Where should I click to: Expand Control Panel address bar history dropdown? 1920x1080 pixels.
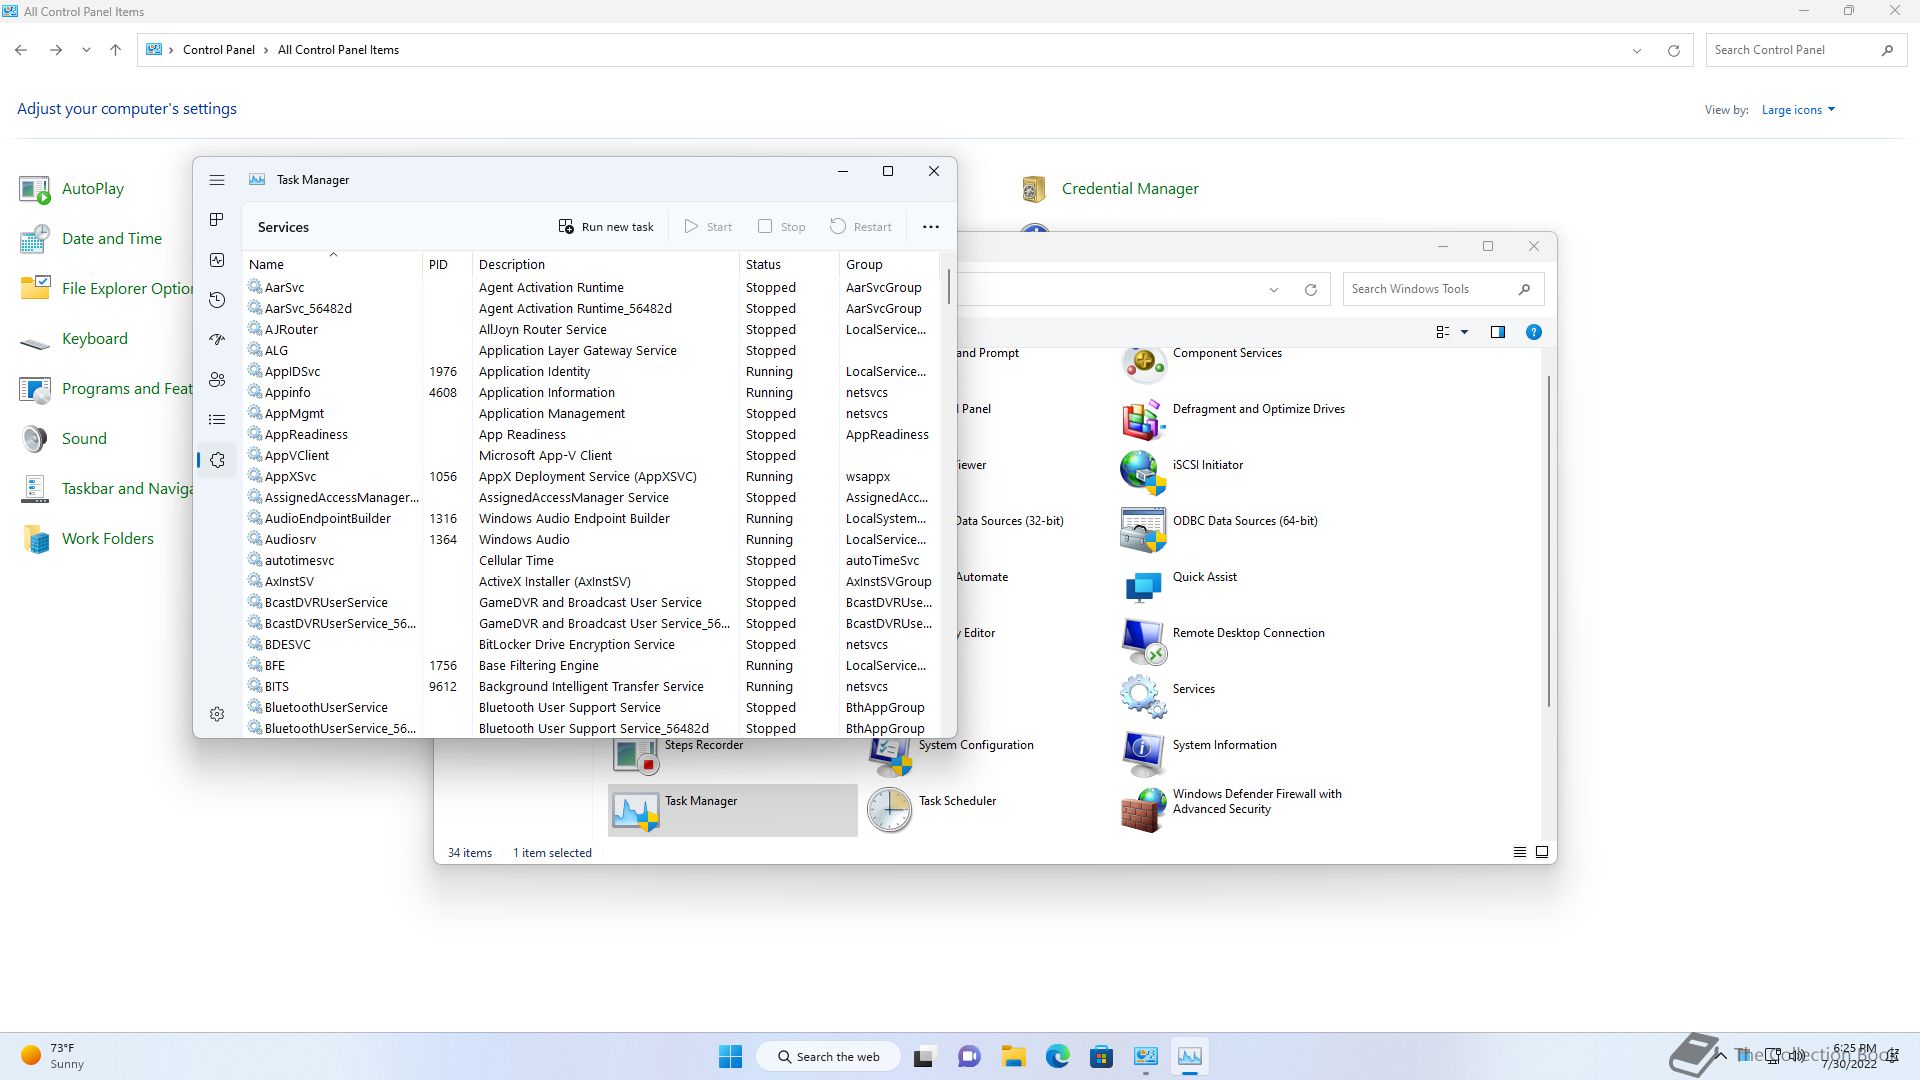[1637, 50]
